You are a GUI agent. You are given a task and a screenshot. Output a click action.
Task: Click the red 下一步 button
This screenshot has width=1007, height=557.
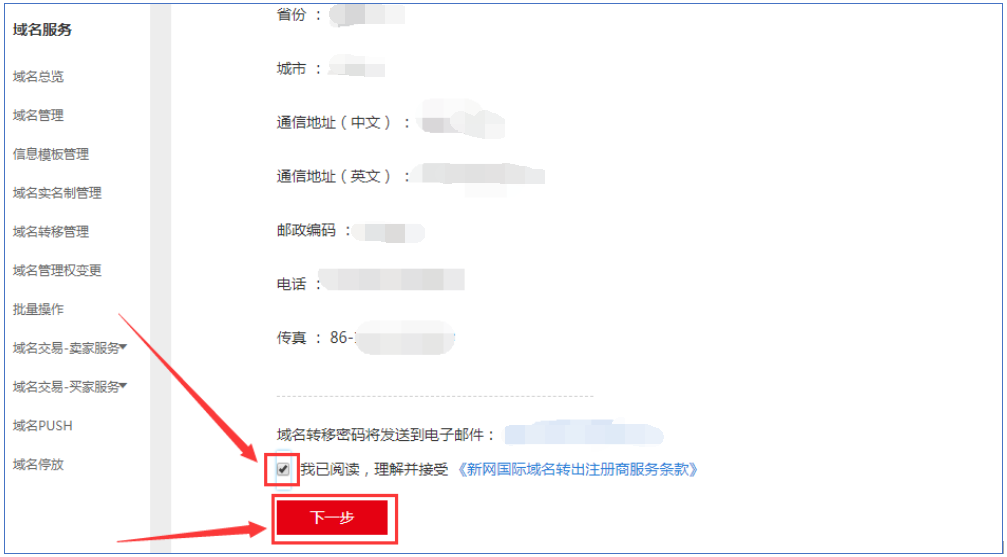coord(332,517)
